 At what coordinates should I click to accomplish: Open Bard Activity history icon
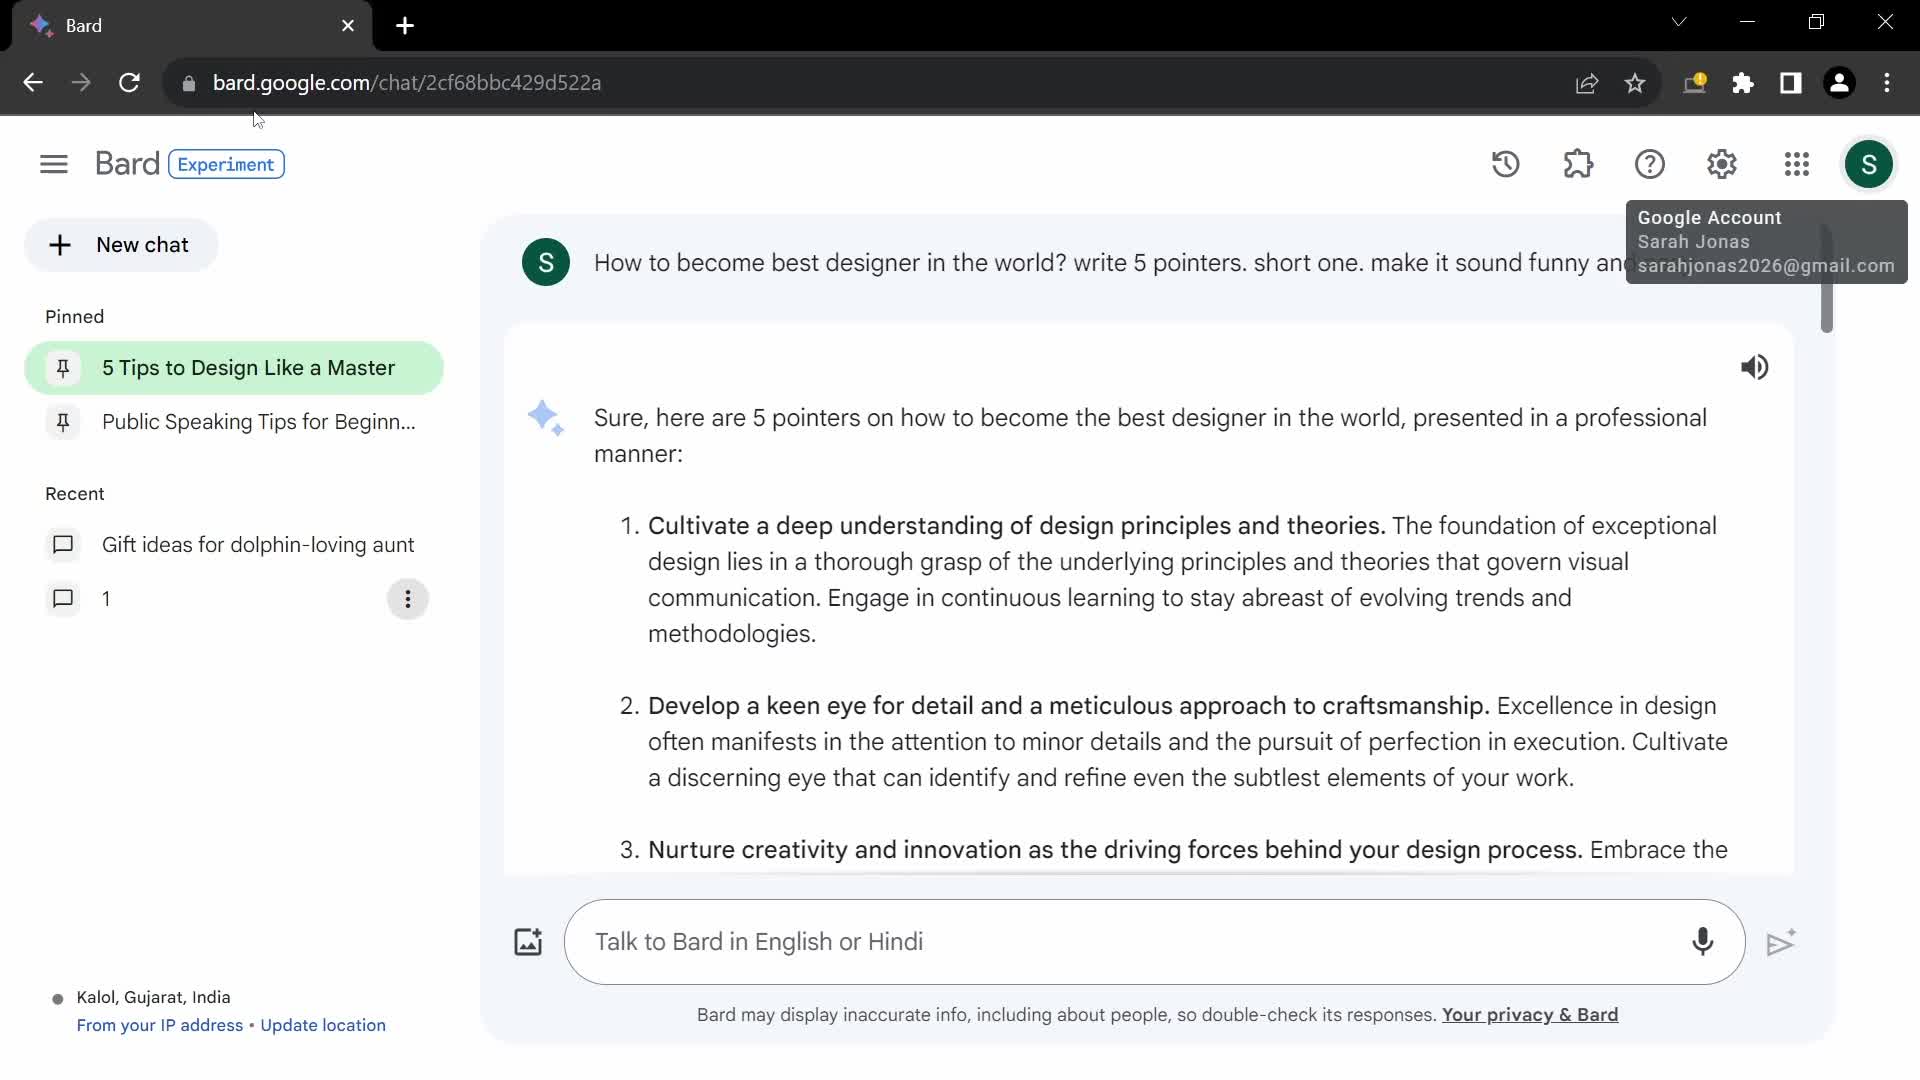(1505, 164)
